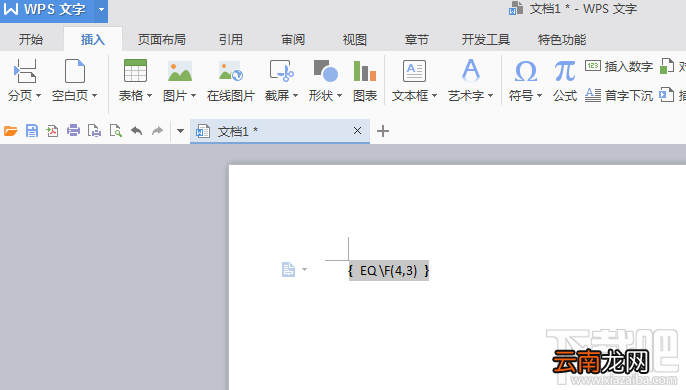Expand the Shapes (形状) dropdown arrow

click(340, 95)
